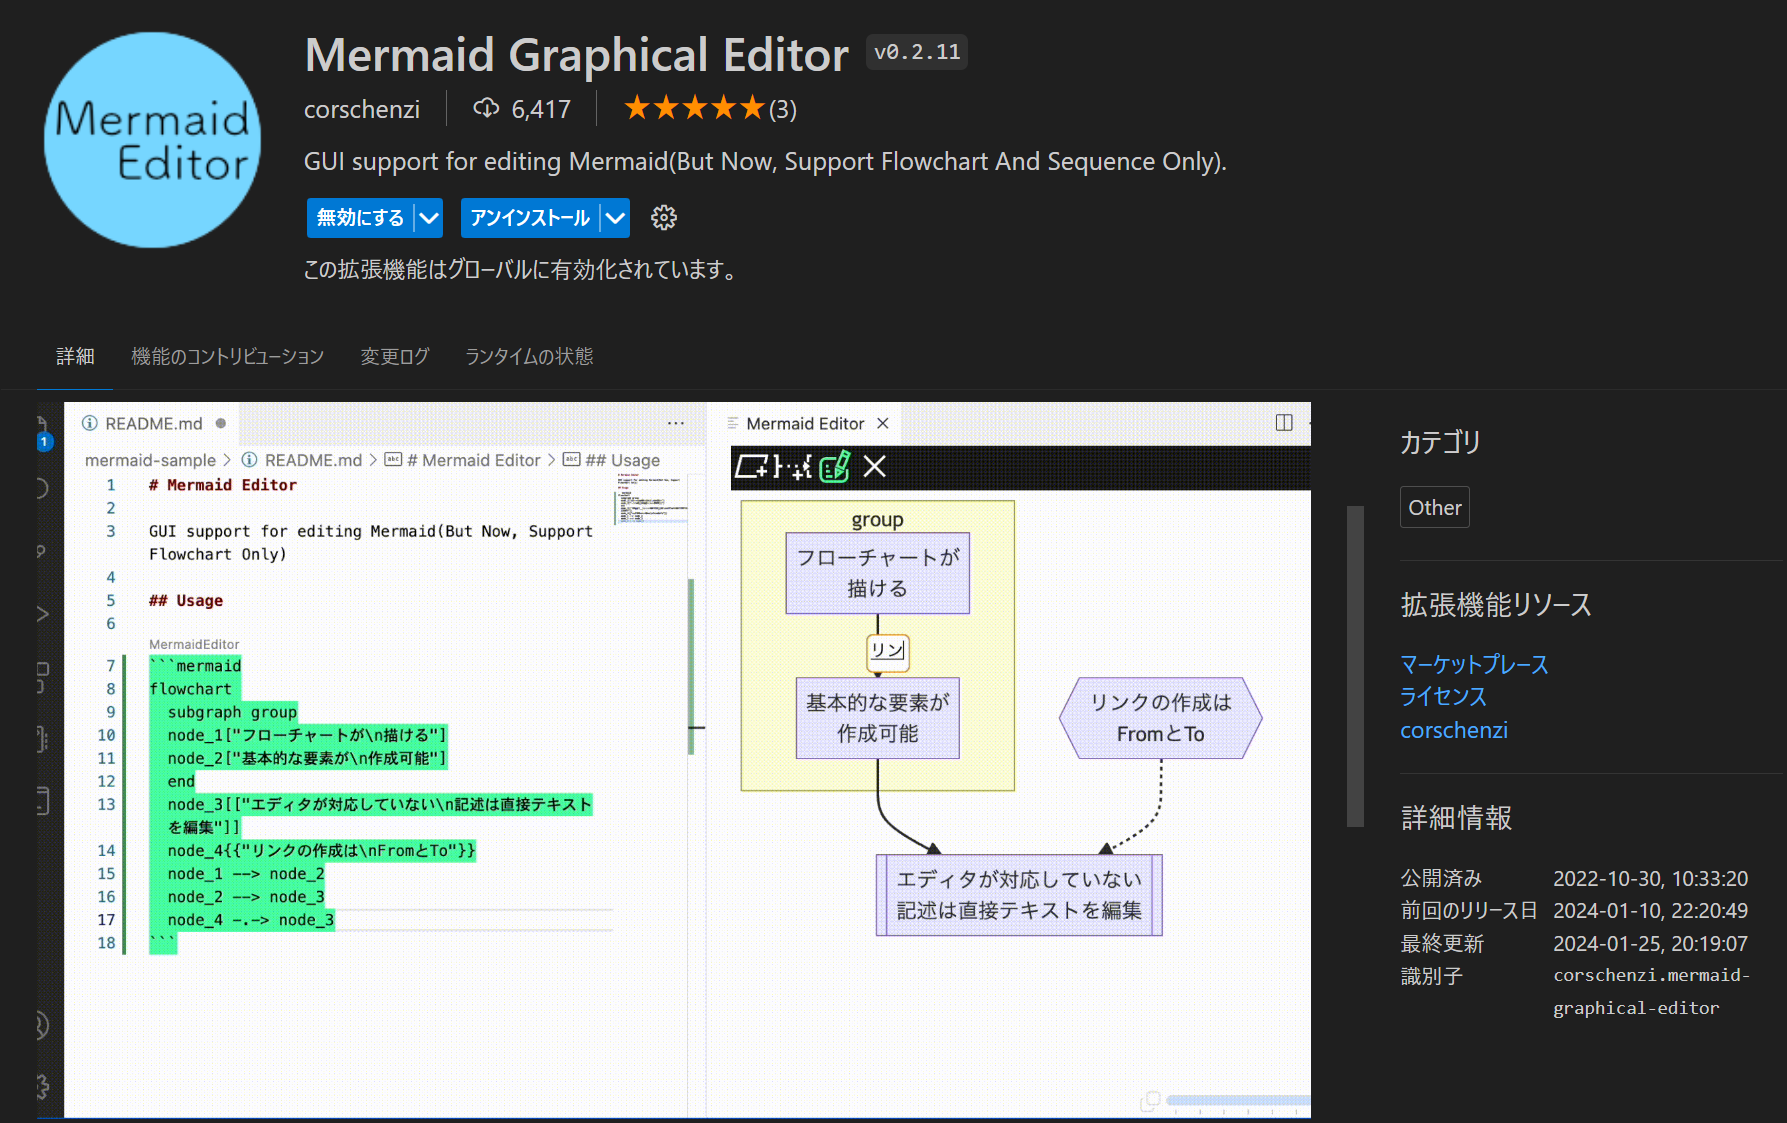Expand the dropdown arrow beside アンインストール
This screenshot has height=1123, width=1787.
616,218
